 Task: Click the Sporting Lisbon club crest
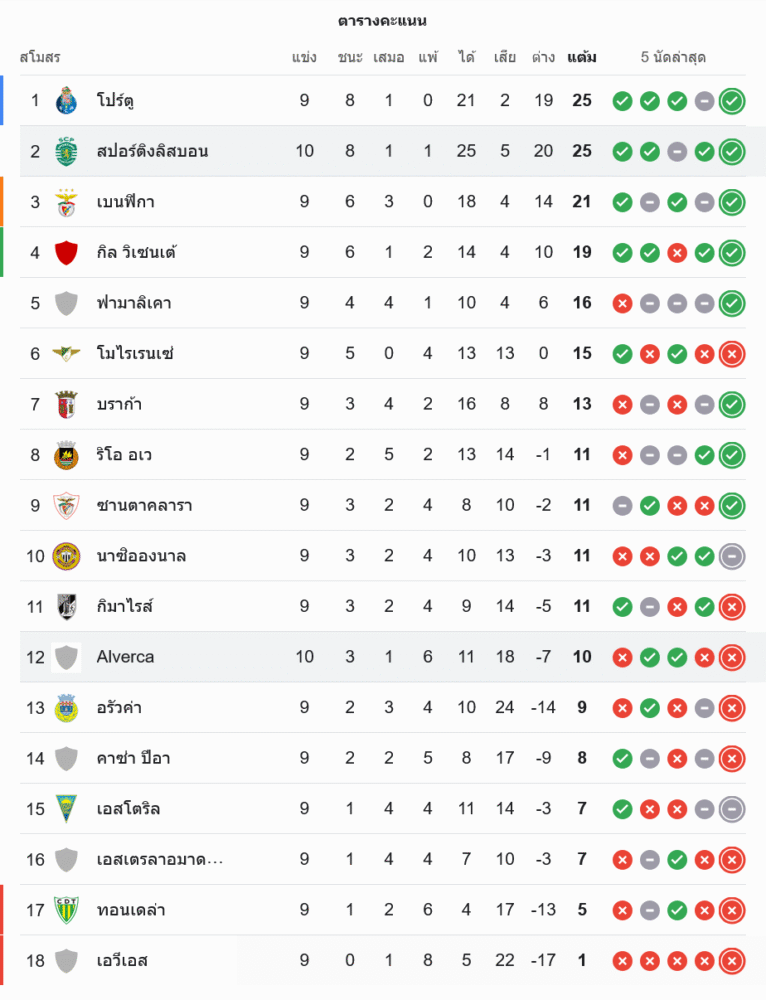pos(66,151)
